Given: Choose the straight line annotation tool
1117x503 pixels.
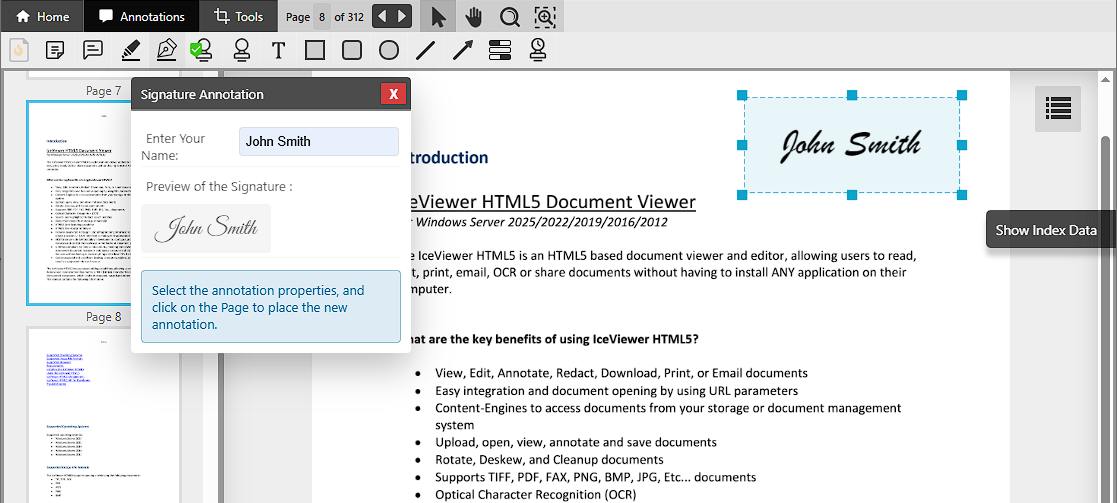Looking at the screenshot, I should [426, 50].
